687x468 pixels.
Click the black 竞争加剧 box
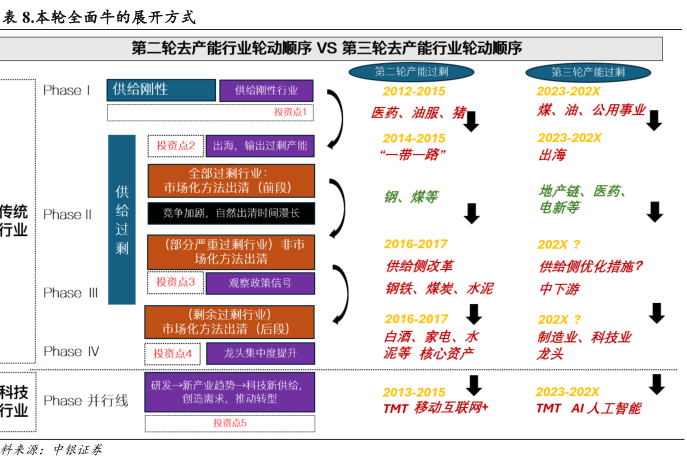point(231,213)
